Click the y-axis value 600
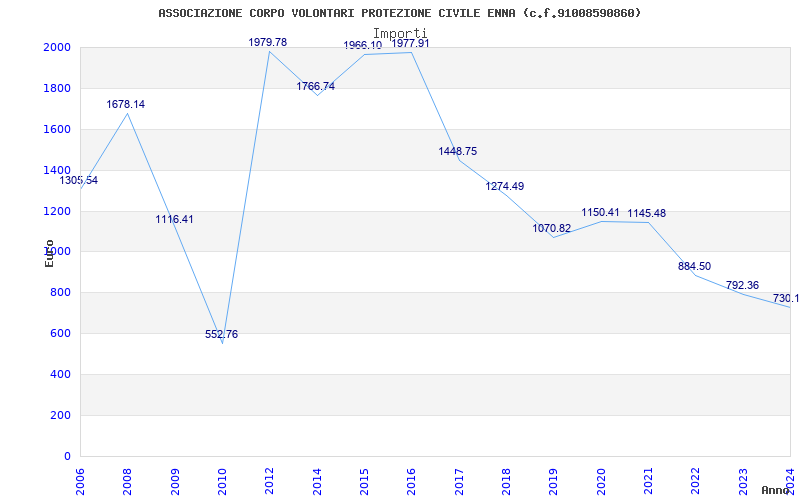The image size is (800, 500). (x=61, y=334)
